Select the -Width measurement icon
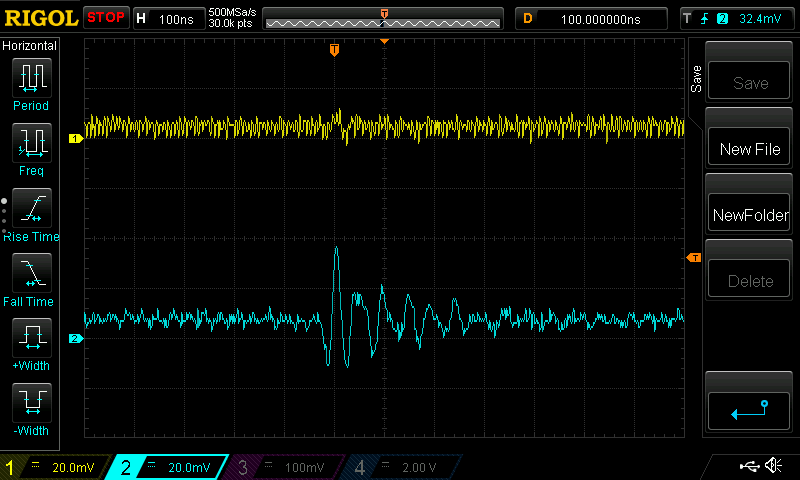 coord(32,402)
